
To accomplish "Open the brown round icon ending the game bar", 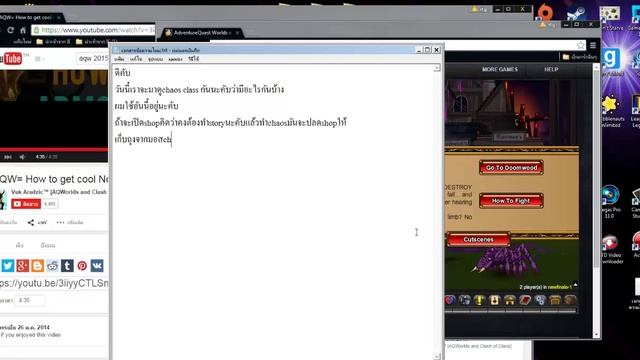I will (570, 300).
